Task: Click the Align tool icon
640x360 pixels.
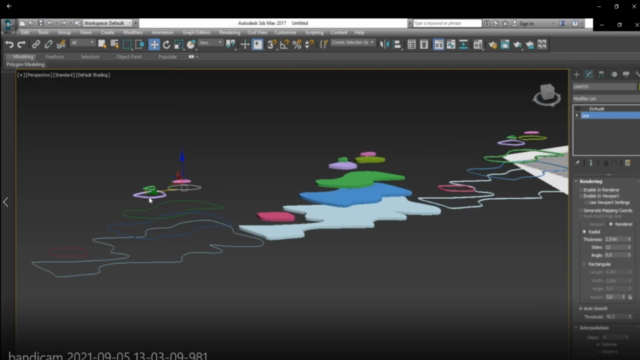Action: click(x=397, y=44)
